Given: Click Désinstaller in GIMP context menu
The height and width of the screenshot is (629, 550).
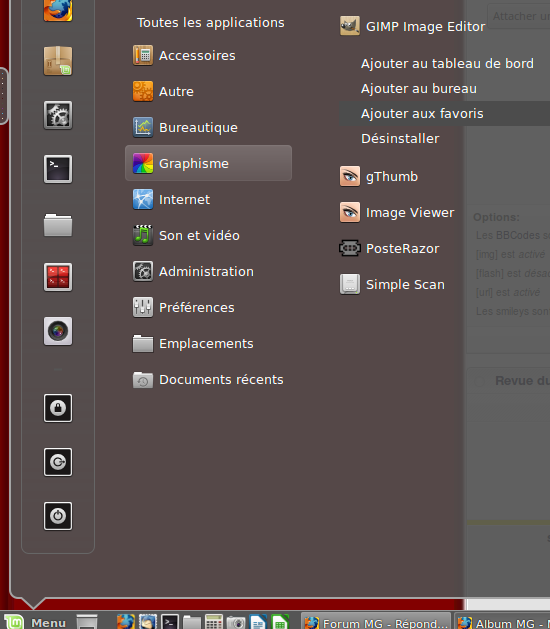Looking at the screenshot, I should click(400, 138).
